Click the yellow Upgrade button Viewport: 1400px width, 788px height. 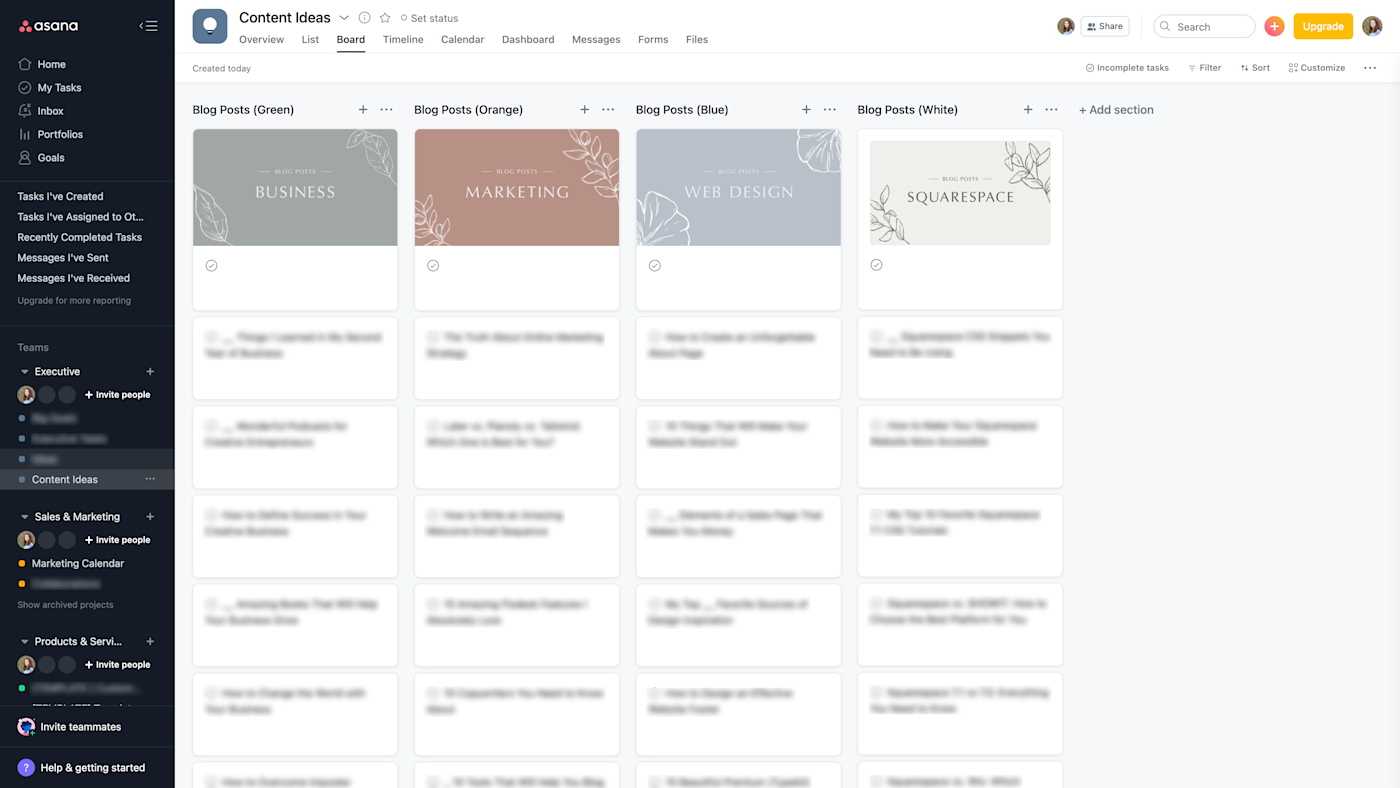(1323, 26)
